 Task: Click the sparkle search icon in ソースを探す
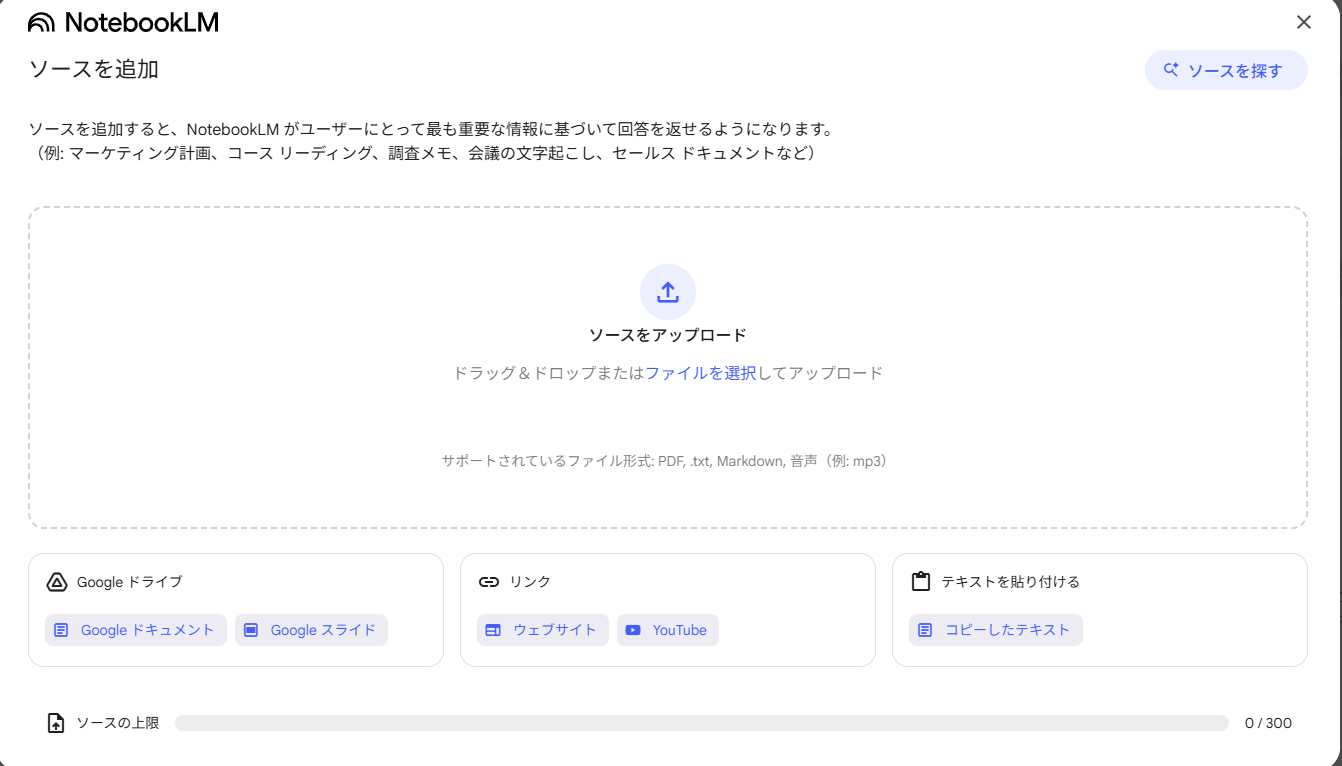(x=1172, y=70)
